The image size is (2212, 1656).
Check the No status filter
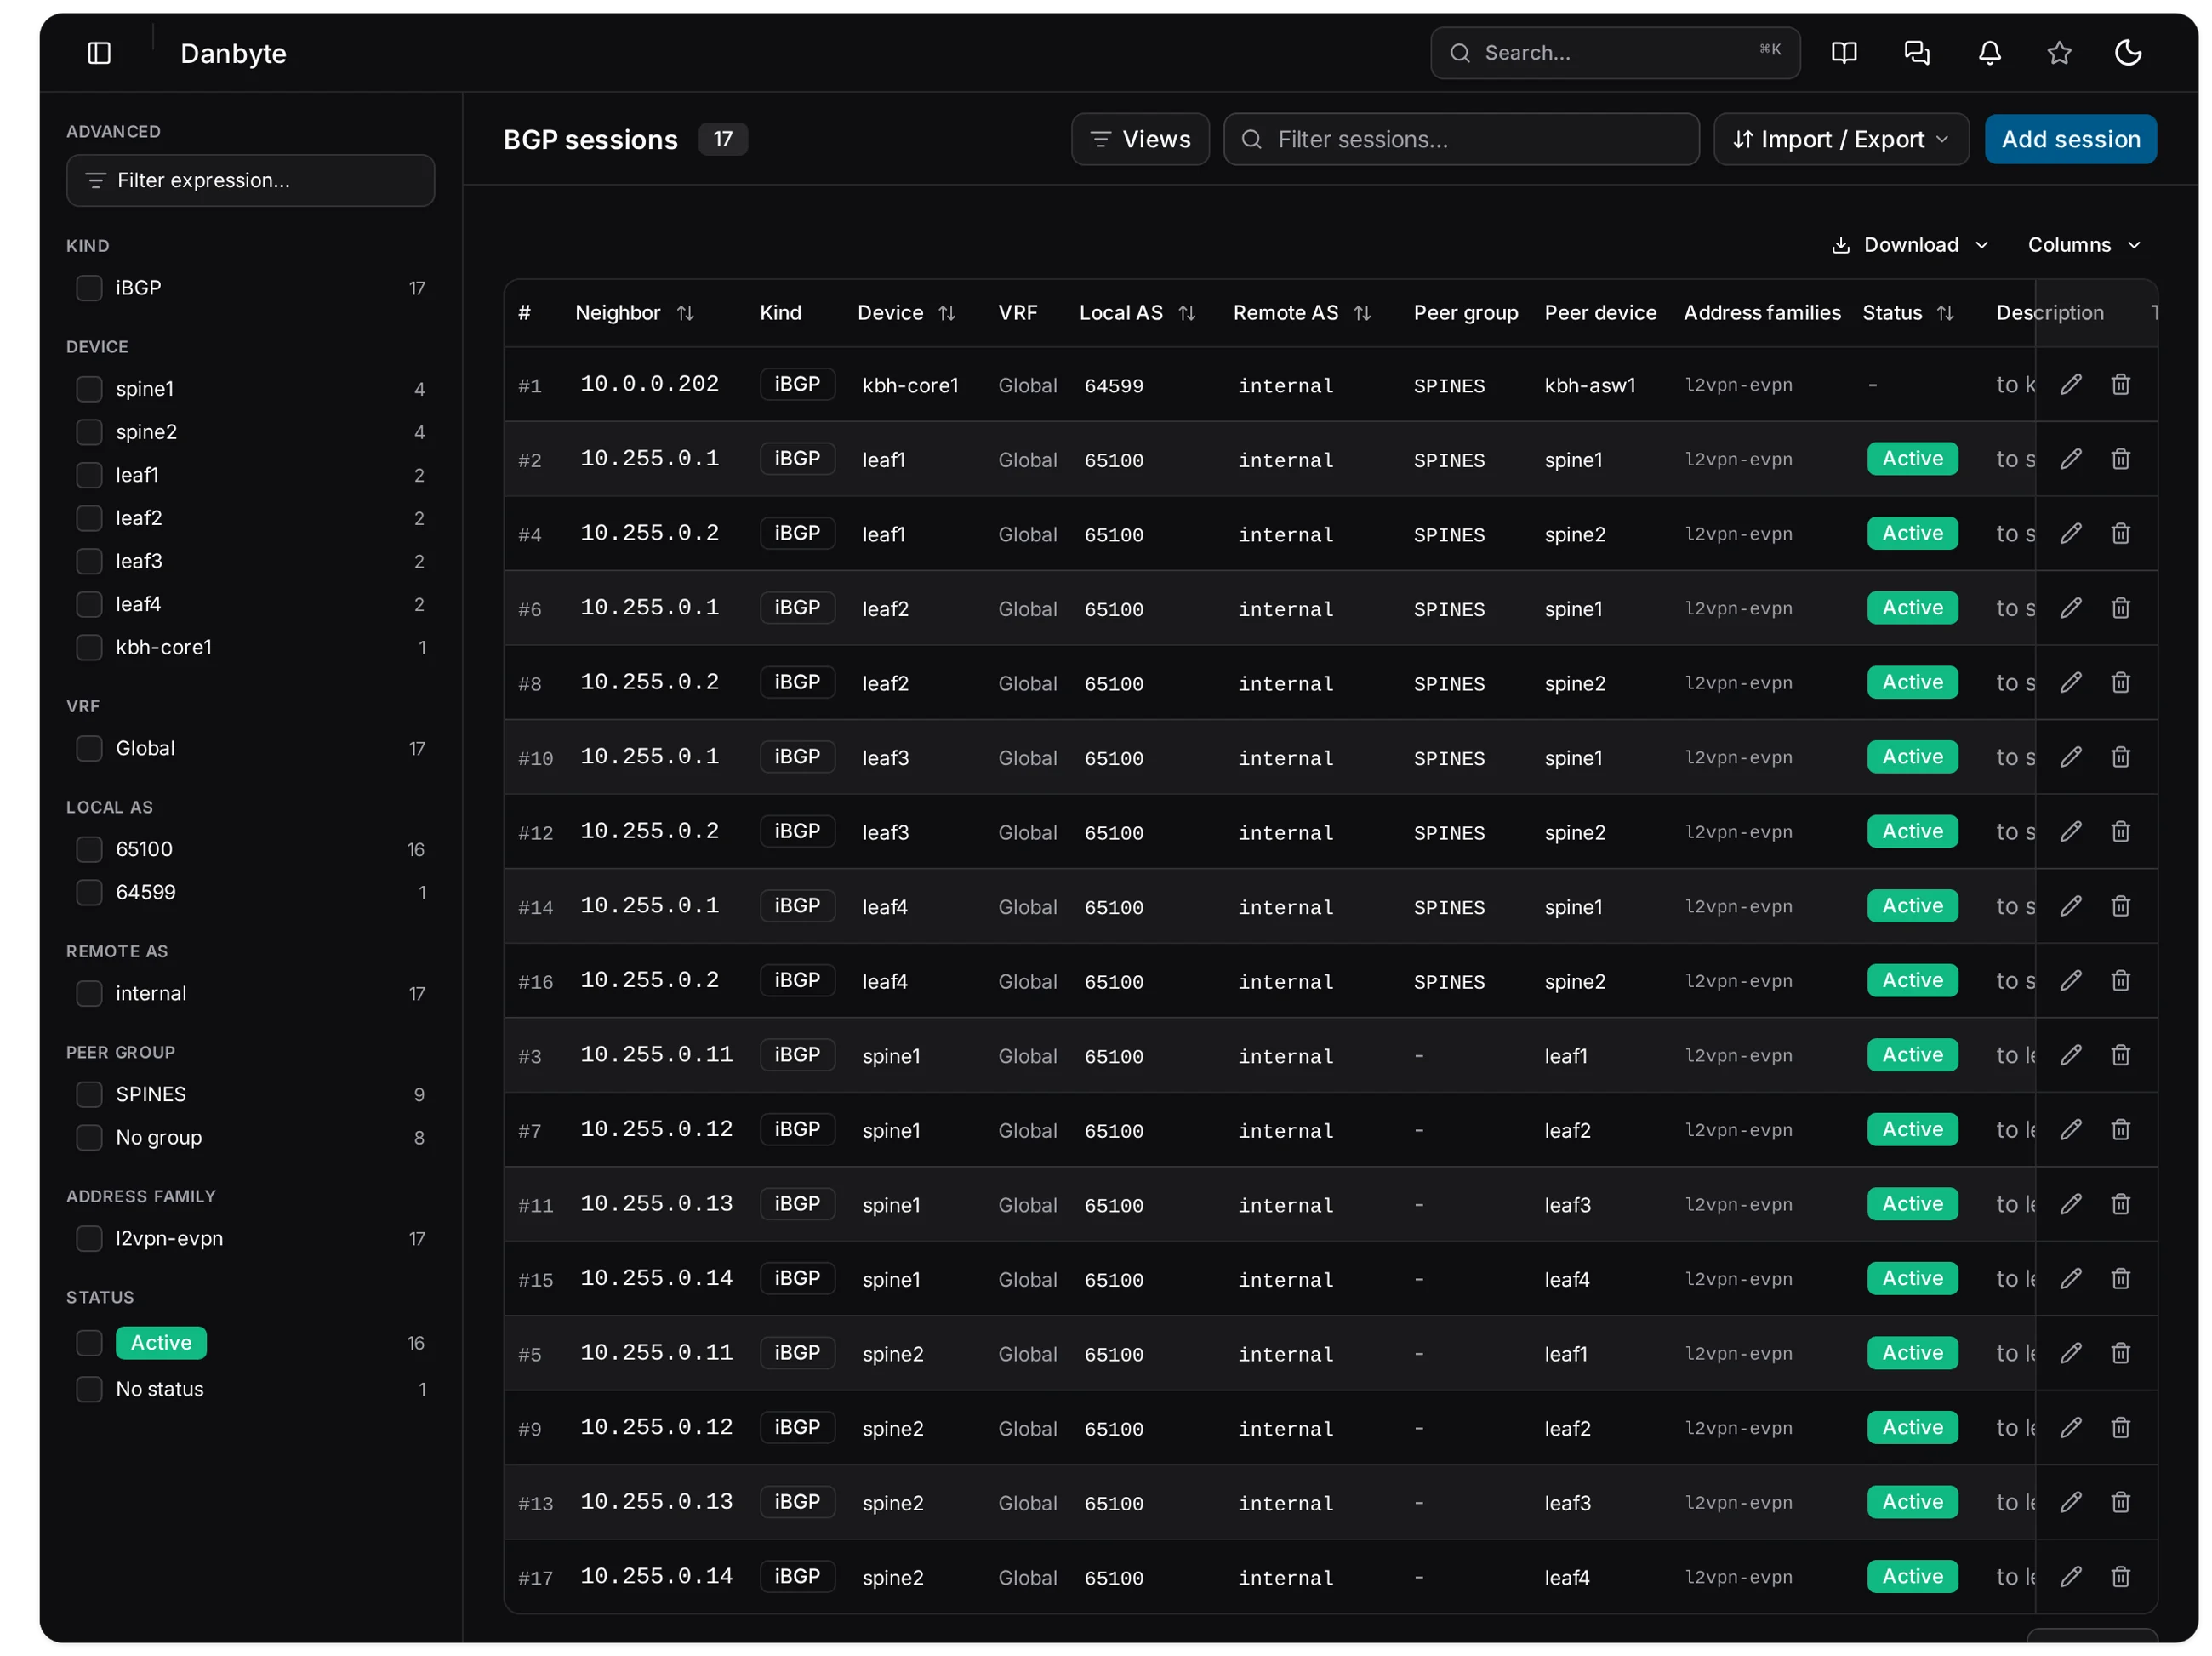coord(89,1390)
